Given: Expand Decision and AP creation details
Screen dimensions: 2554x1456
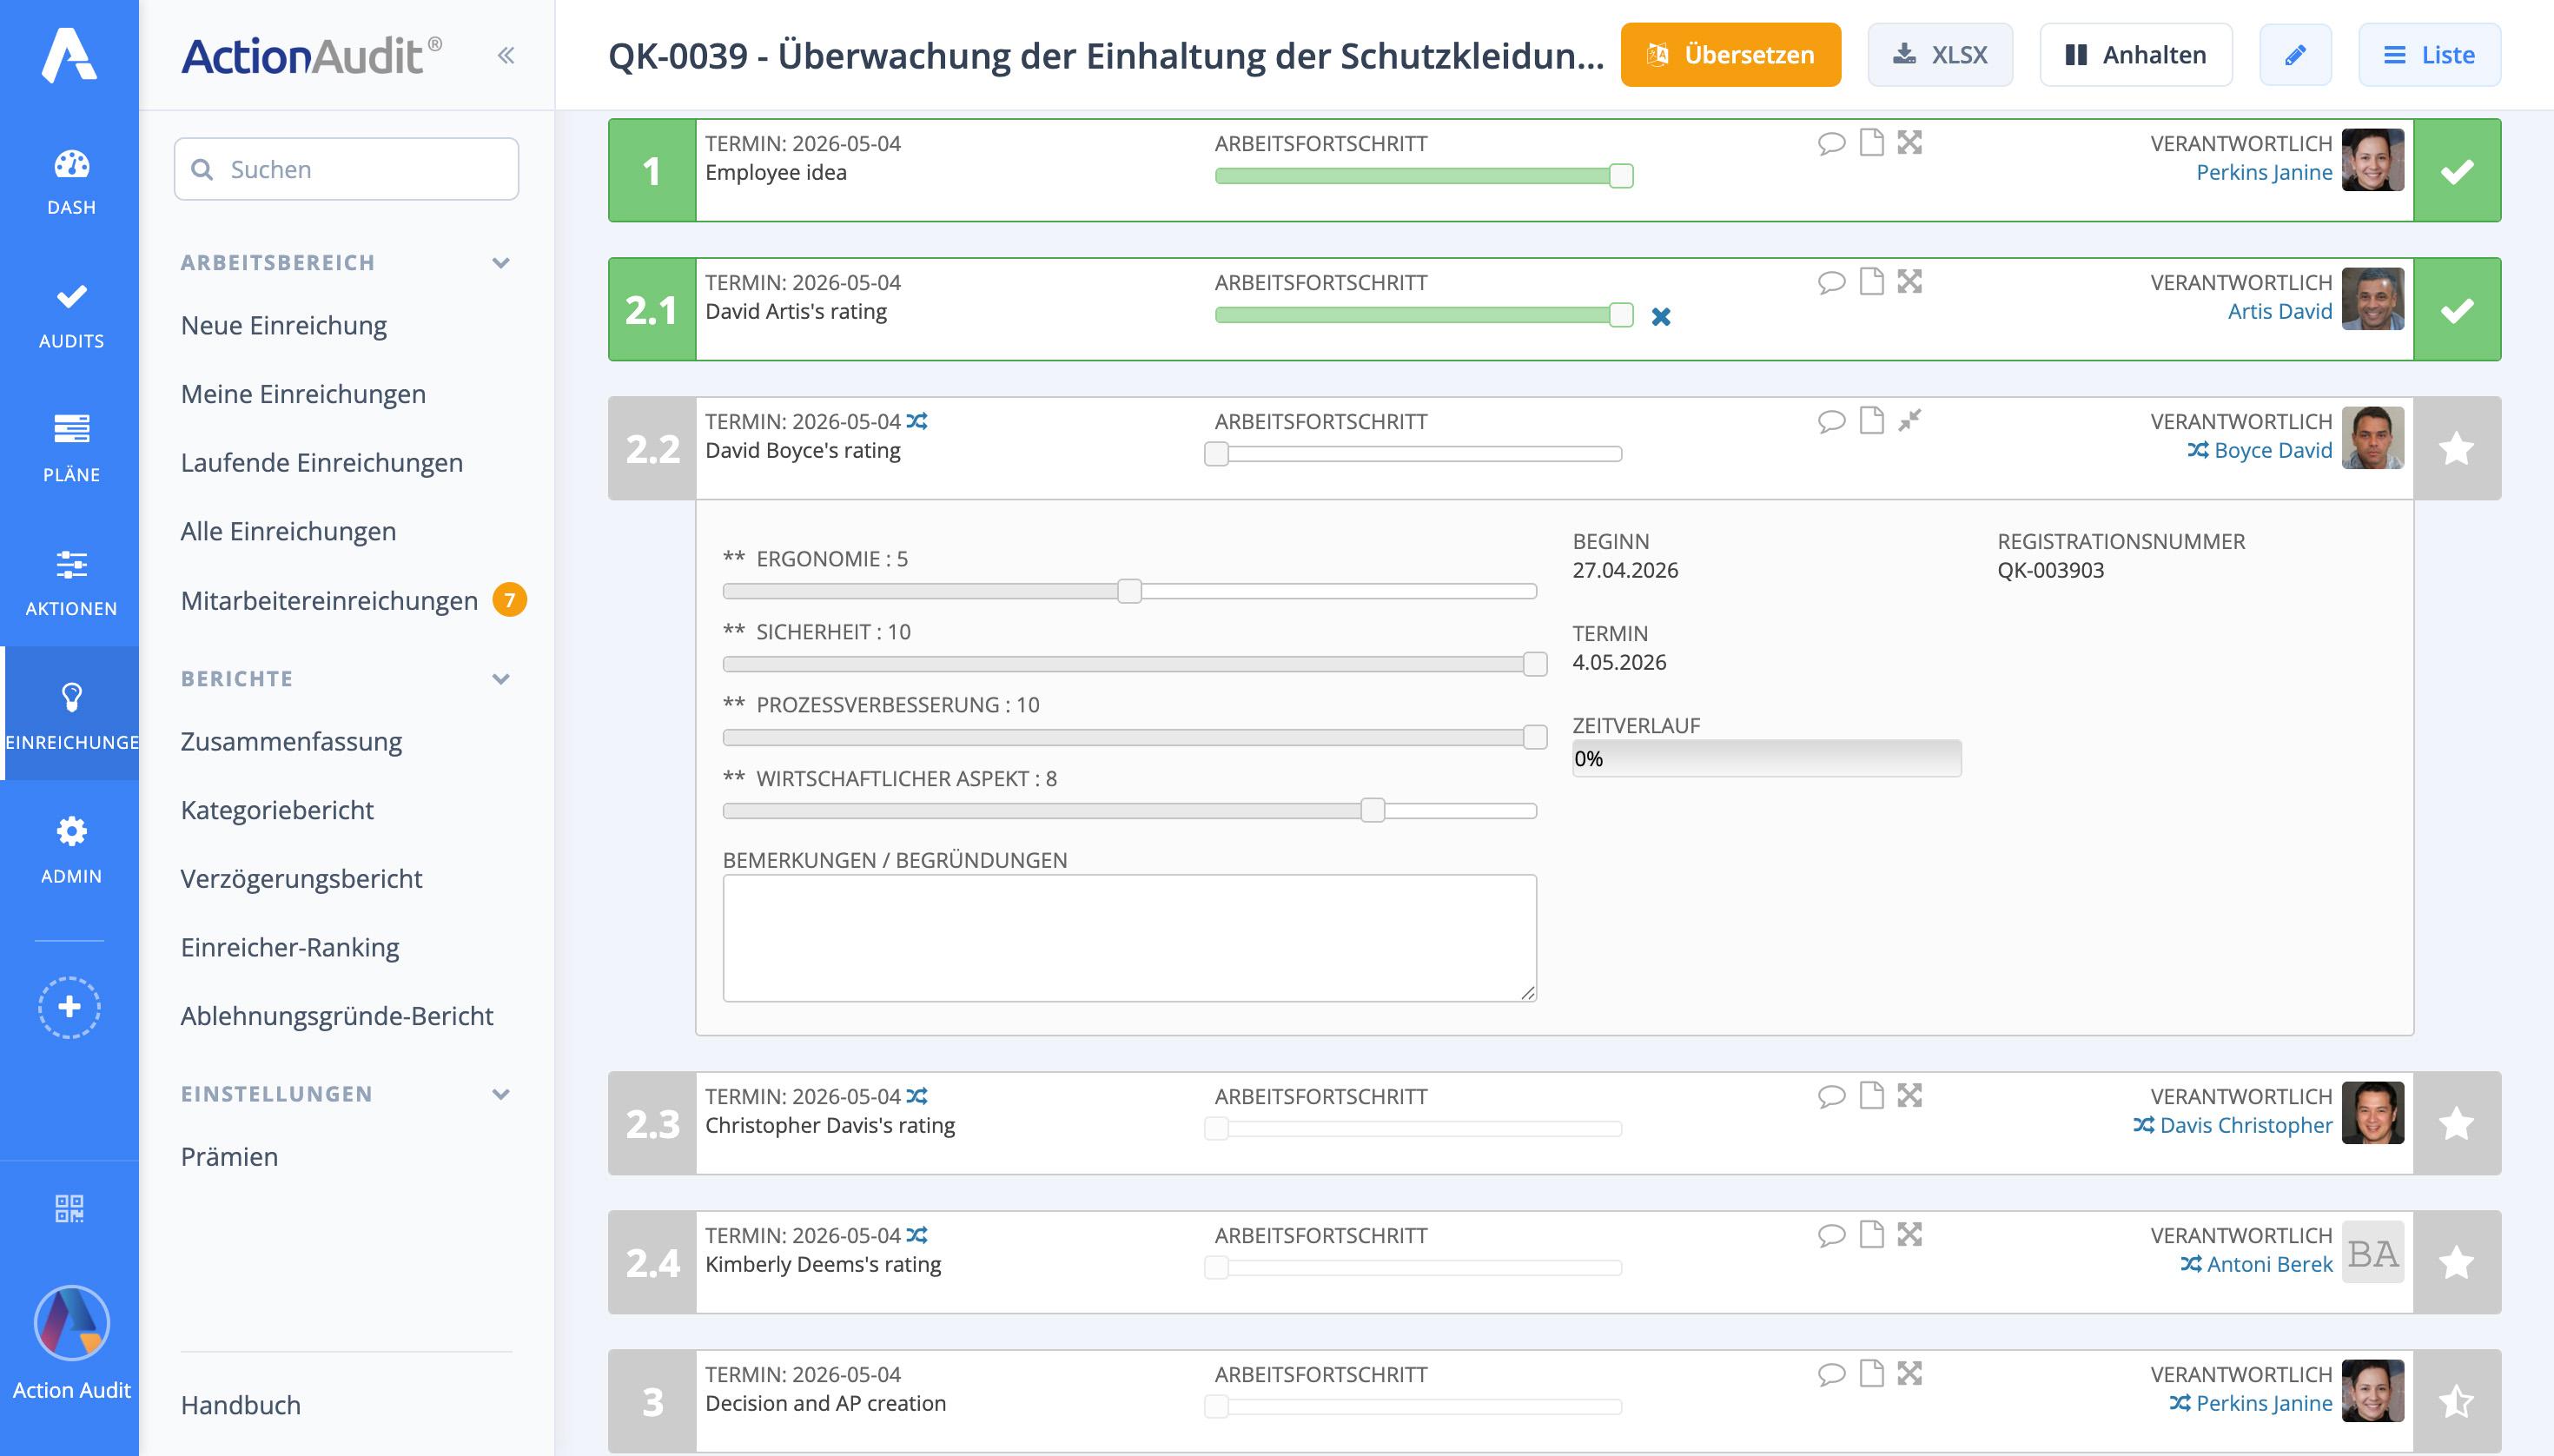Looking at the screenshot, I should (1910, 1373).
